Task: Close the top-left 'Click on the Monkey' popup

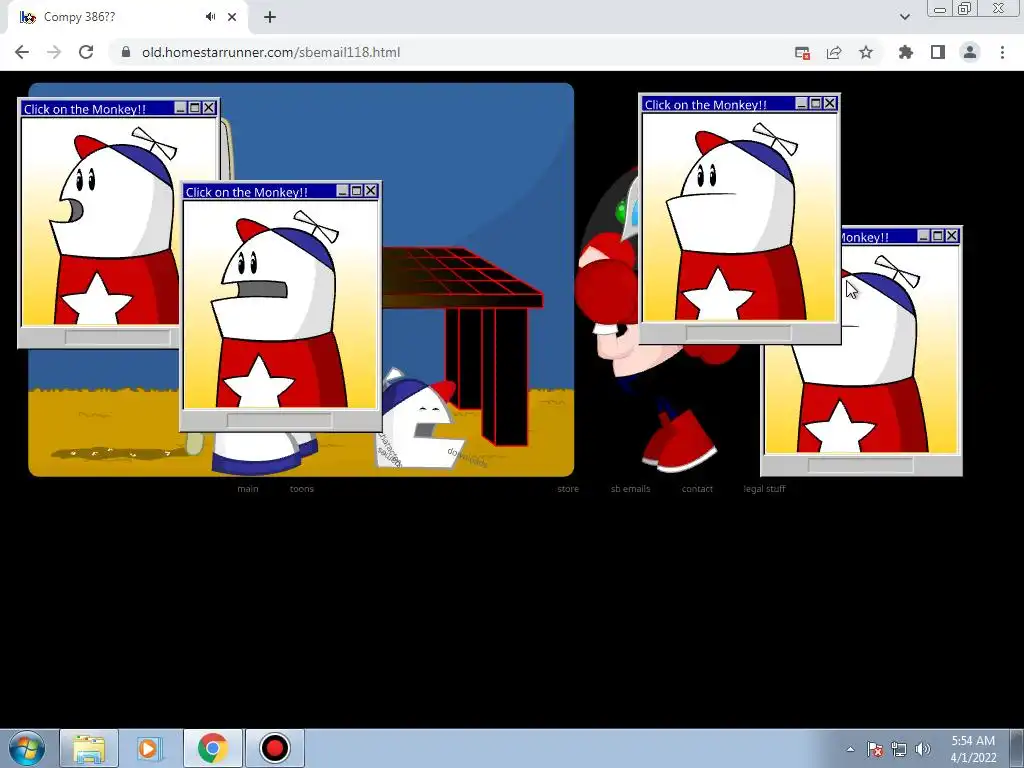Action: click(x=209, y=108)
